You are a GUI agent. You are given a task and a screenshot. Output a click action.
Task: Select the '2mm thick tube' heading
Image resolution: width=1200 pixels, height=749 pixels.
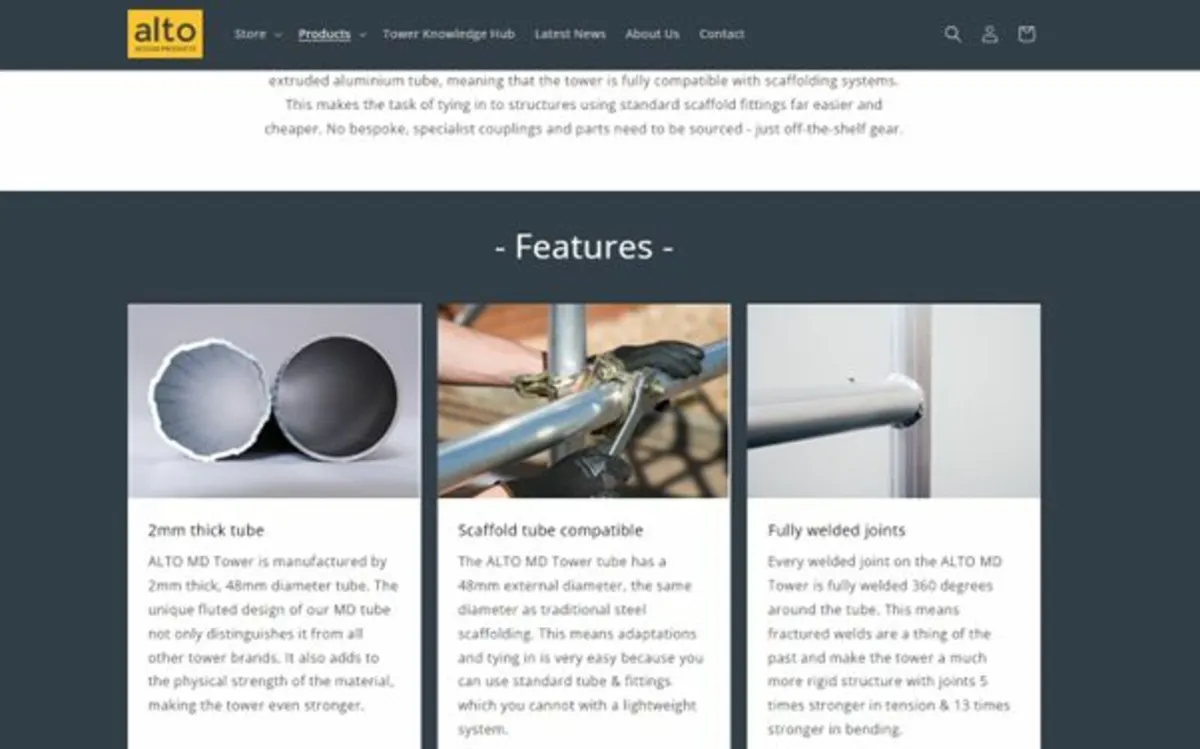click(206, 530)
